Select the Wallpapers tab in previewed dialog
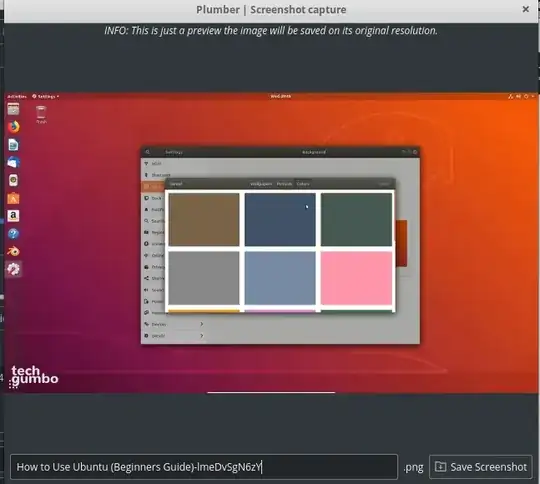 tap(261, 184)
